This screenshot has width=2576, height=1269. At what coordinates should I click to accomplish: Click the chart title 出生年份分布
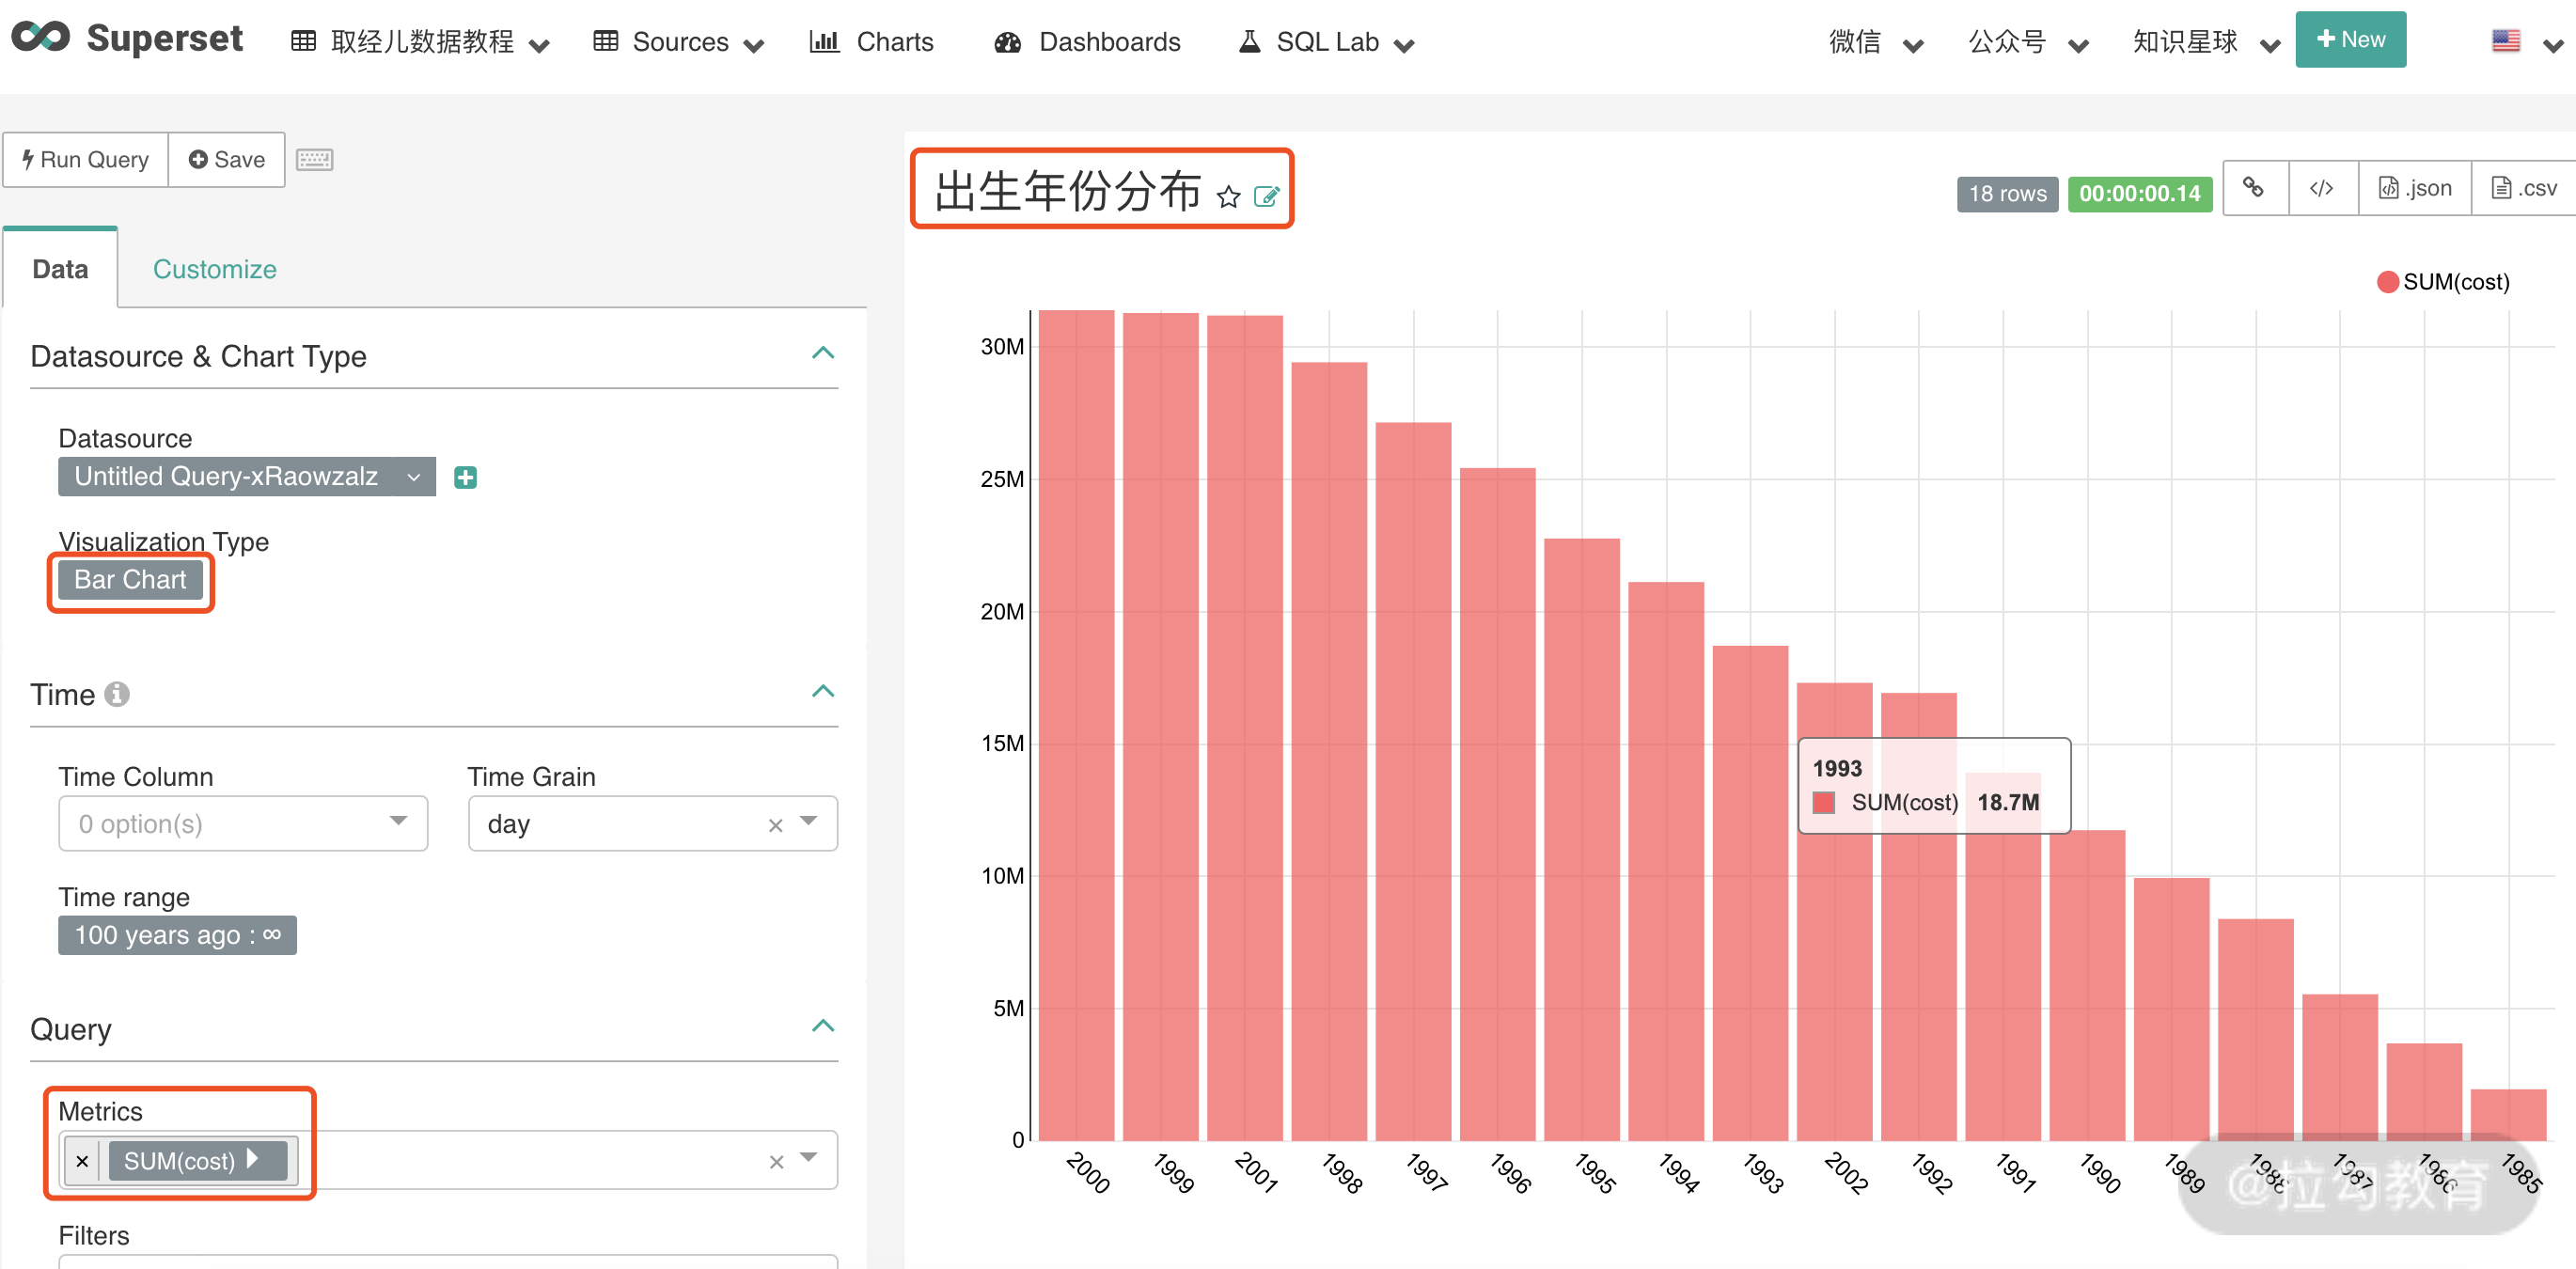tap(1068, 191)
